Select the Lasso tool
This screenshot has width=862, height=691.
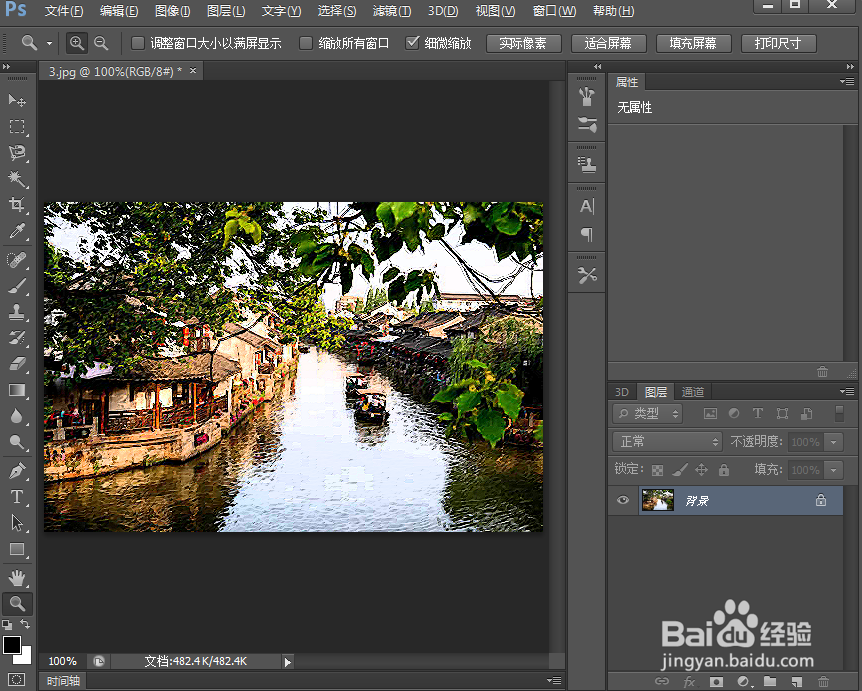(x=17, y=152)
